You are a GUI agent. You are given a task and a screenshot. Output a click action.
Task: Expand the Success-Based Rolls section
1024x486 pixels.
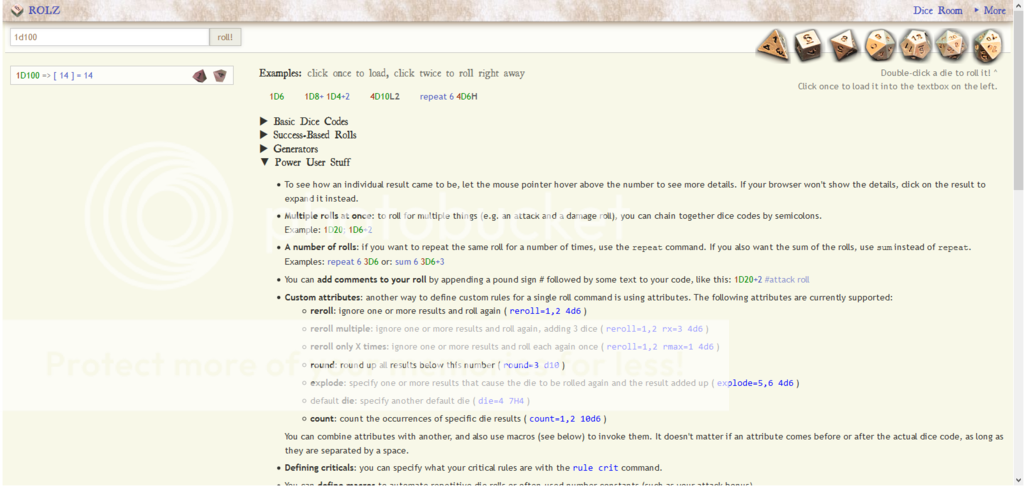314,135
